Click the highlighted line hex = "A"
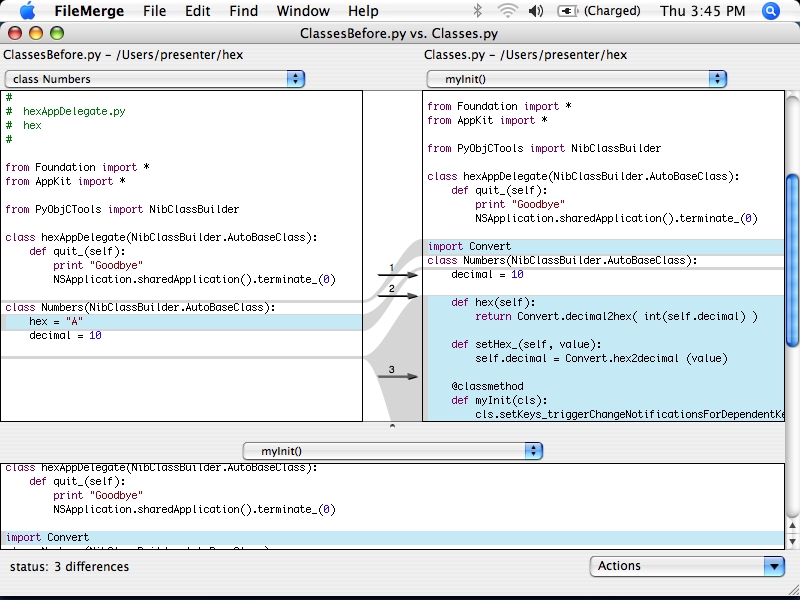Screen dimensions: 800x600 (182, 321)
